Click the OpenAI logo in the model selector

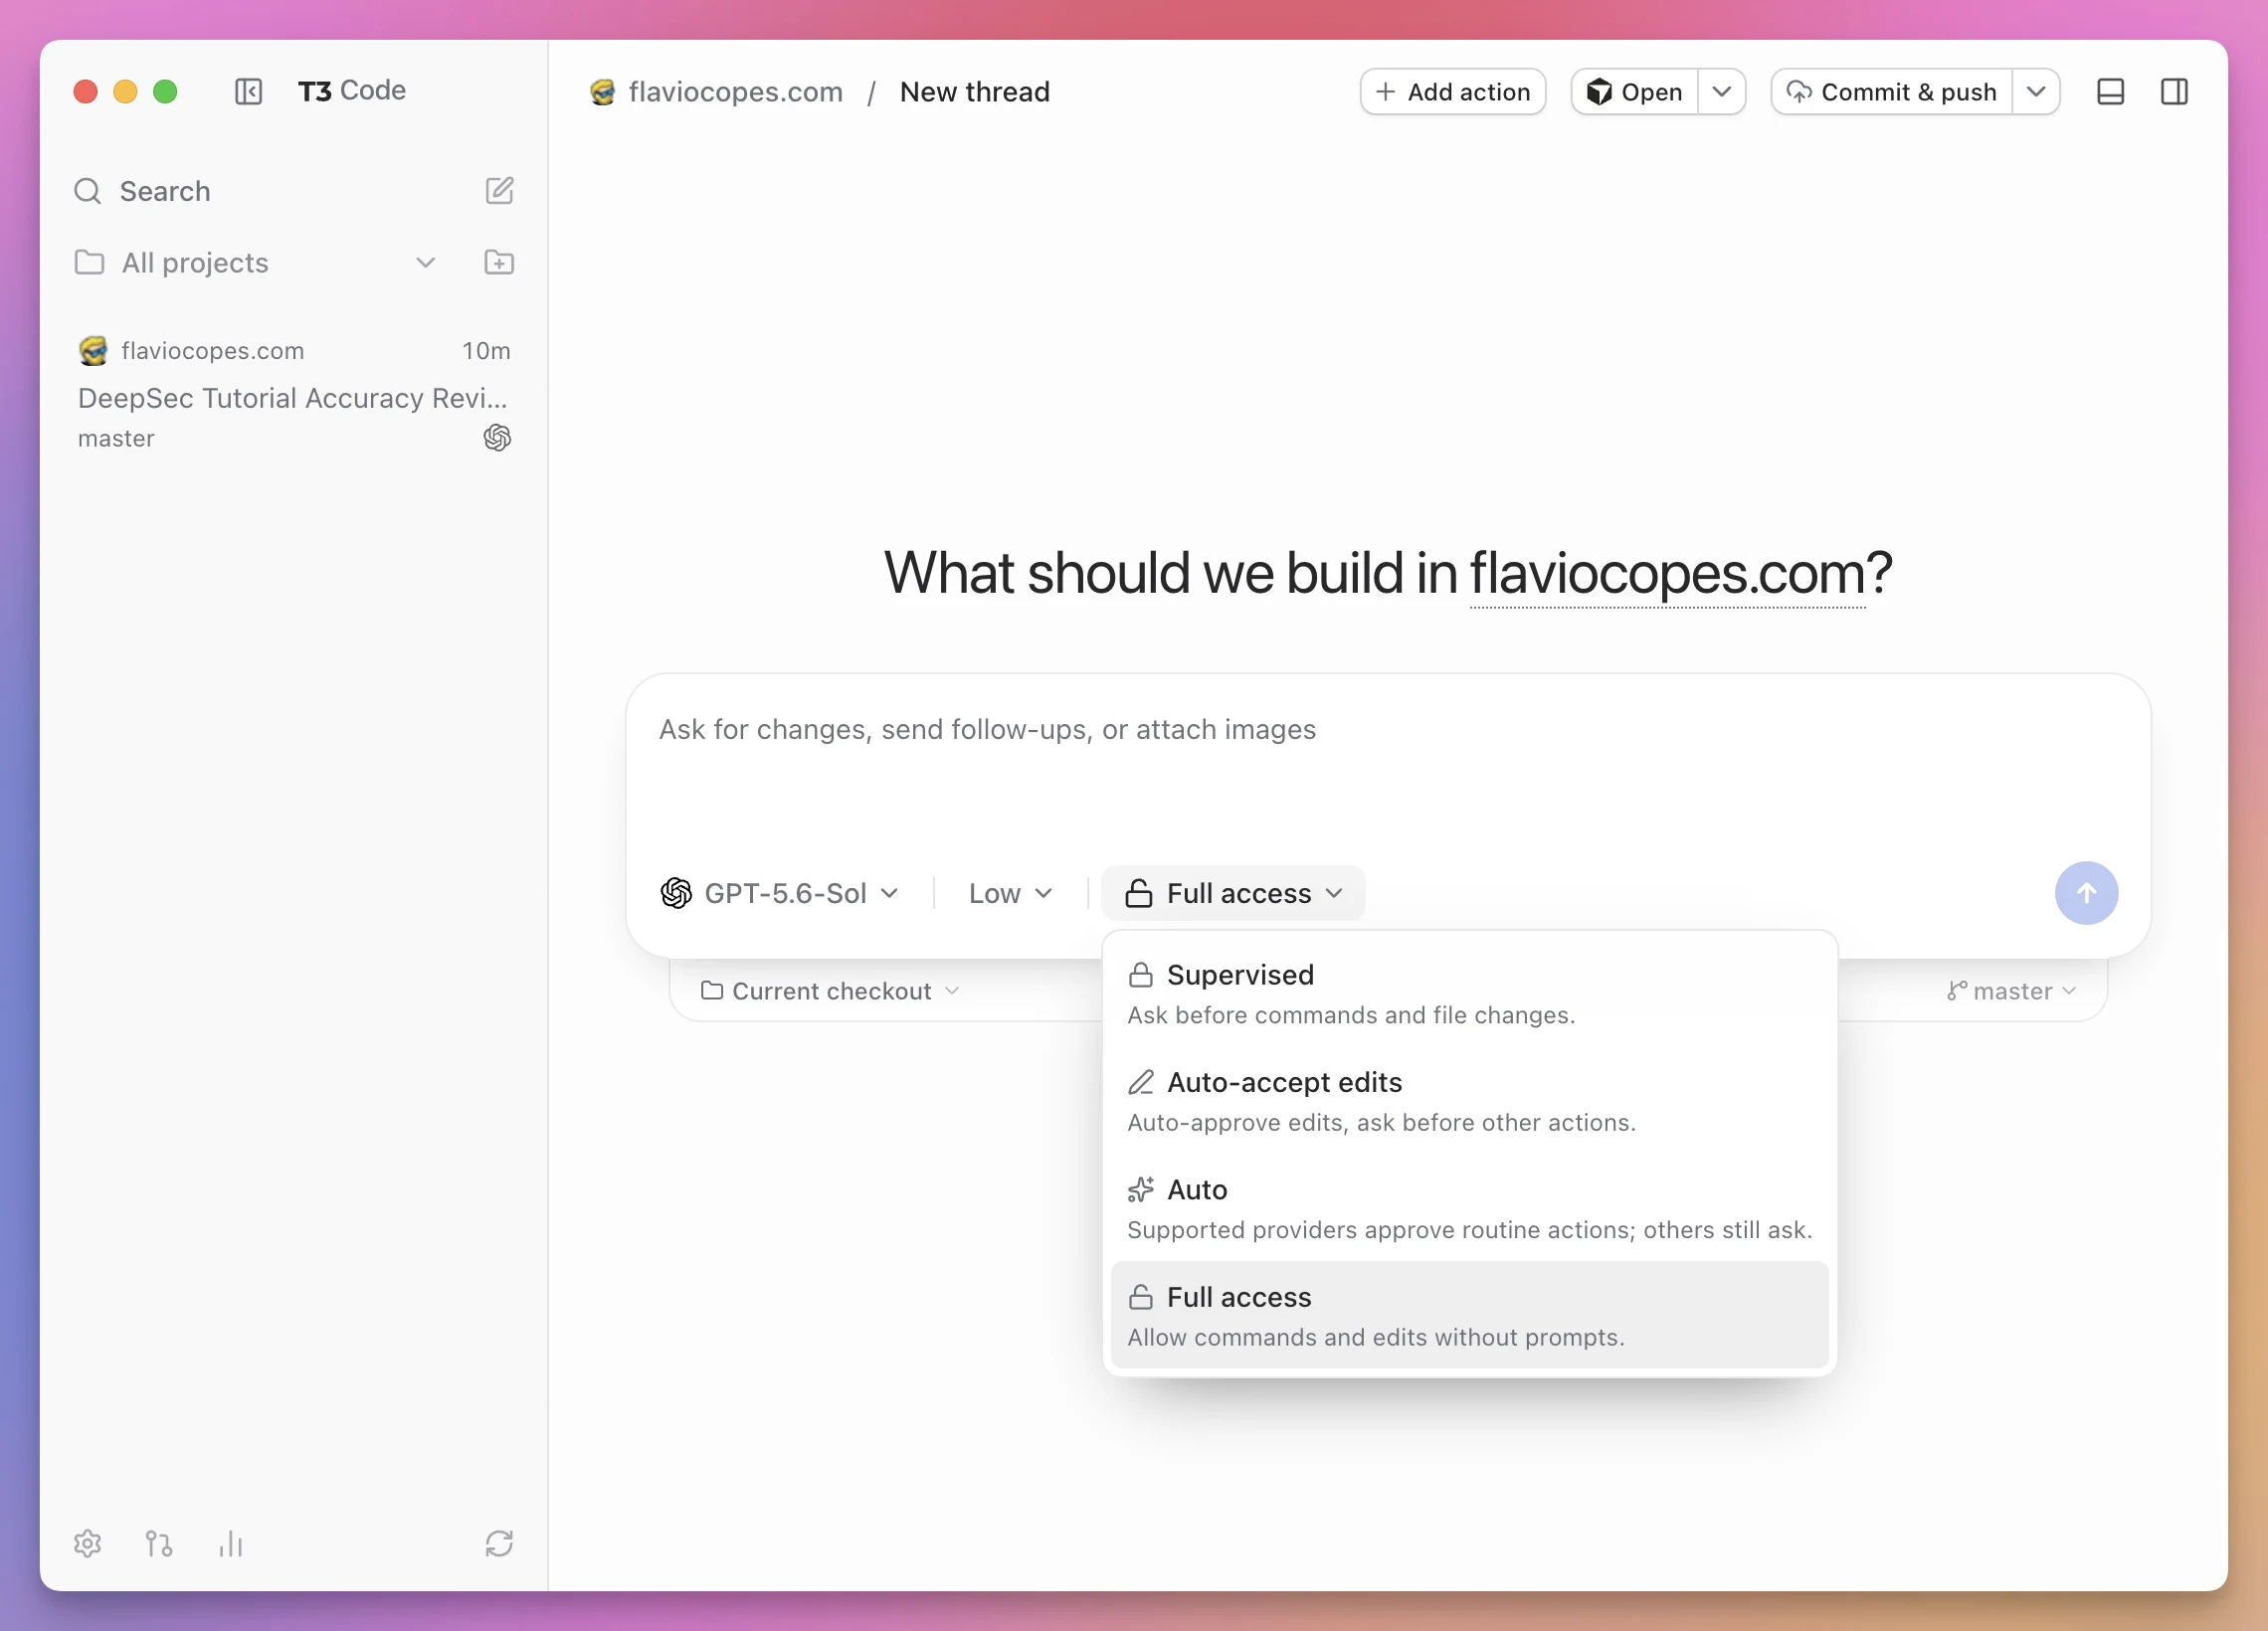click(676, 893)
